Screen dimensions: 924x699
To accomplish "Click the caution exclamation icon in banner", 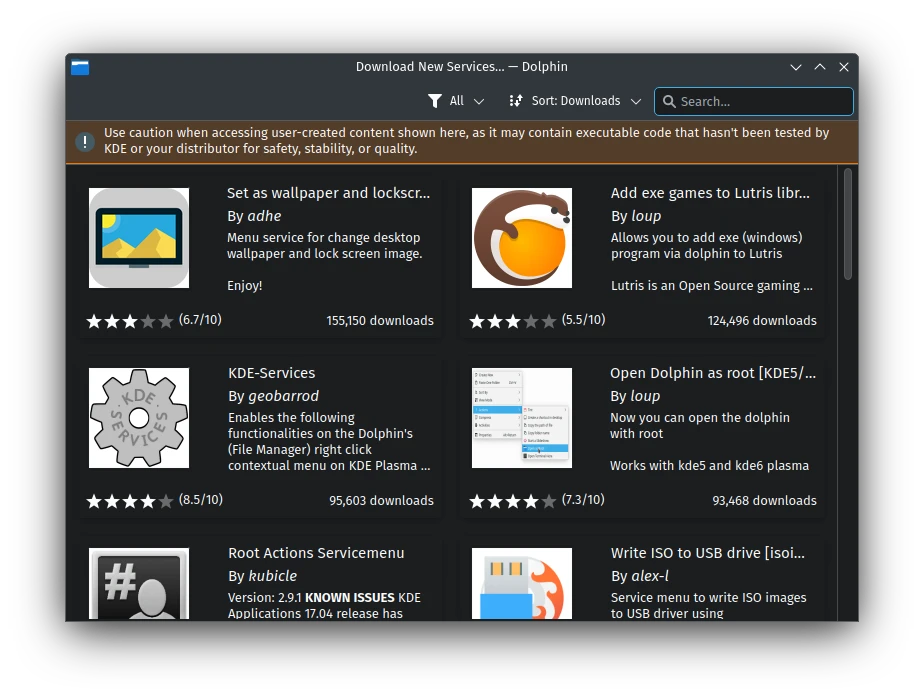I will click(x=85, y=141).
